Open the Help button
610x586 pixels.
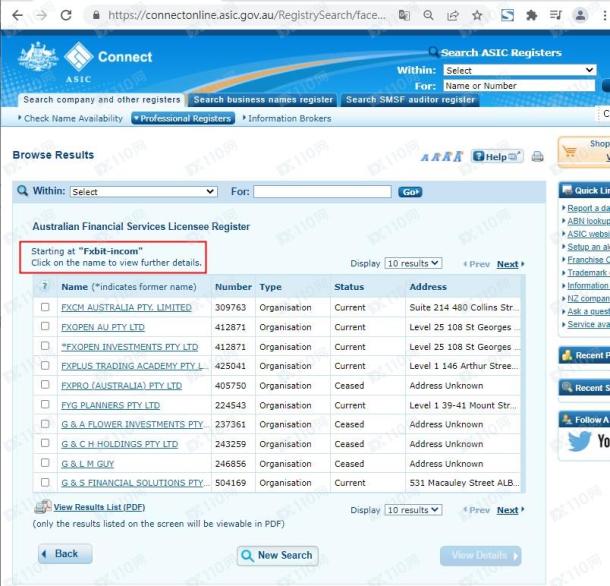tap(497, 156)
